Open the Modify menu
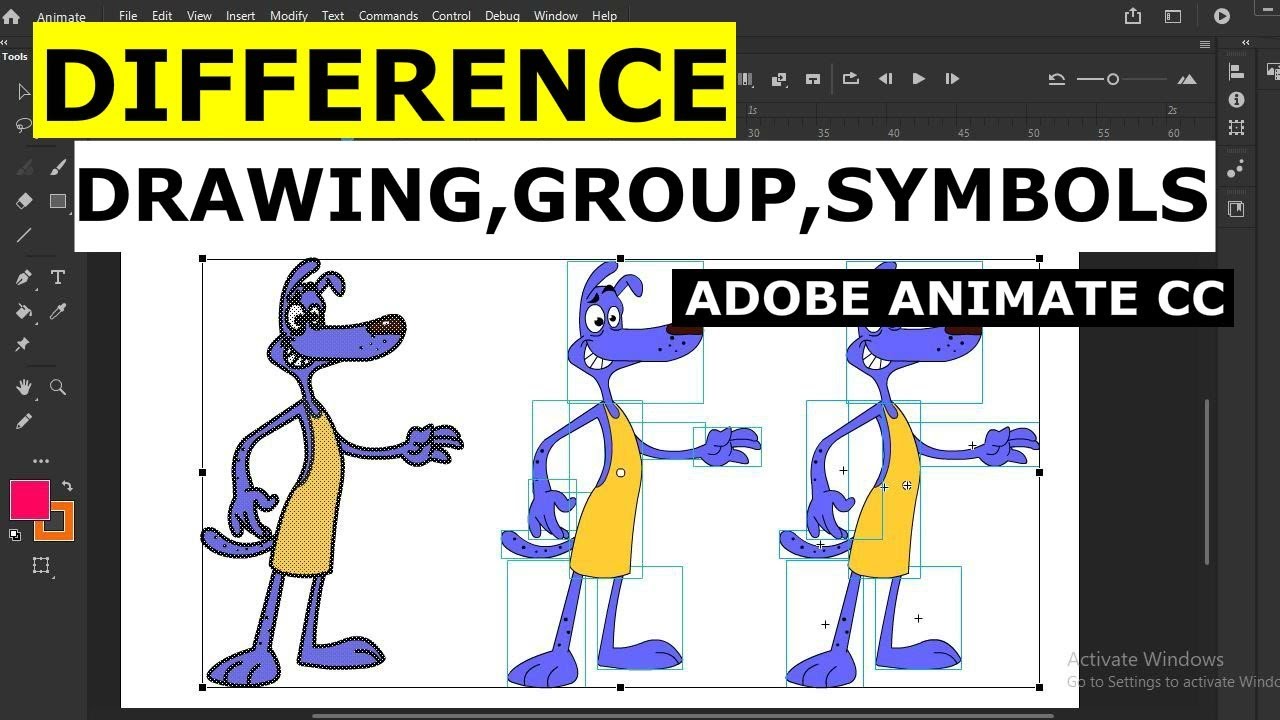The width and height of the screenshot is (1280, 720). 289,16
